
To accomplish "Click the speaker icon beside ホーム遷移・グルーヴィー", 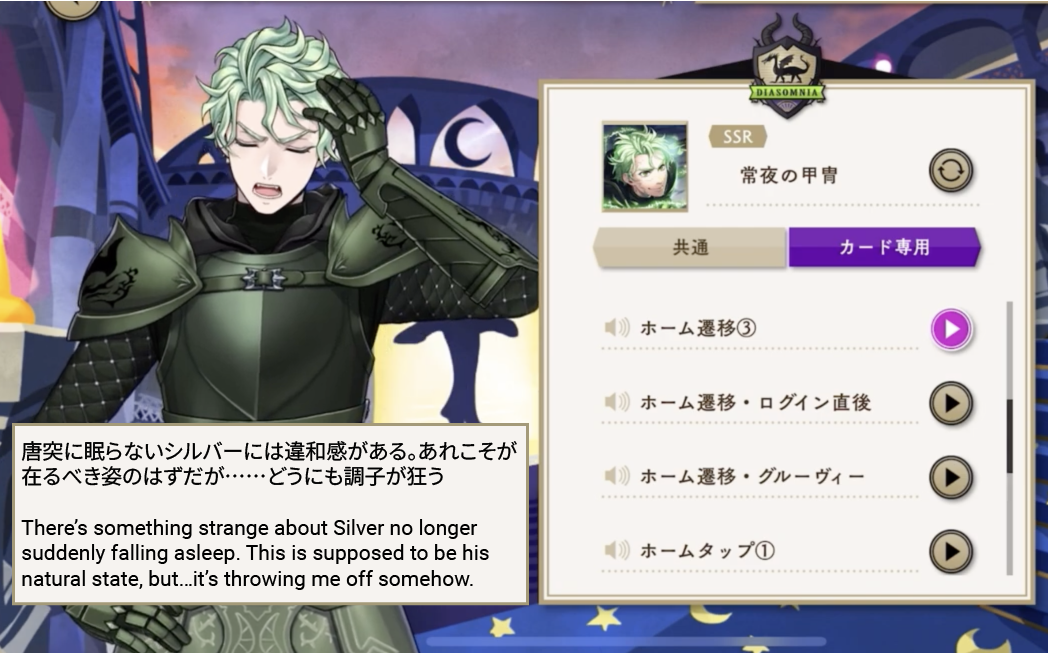I will (x=617, y=476).
